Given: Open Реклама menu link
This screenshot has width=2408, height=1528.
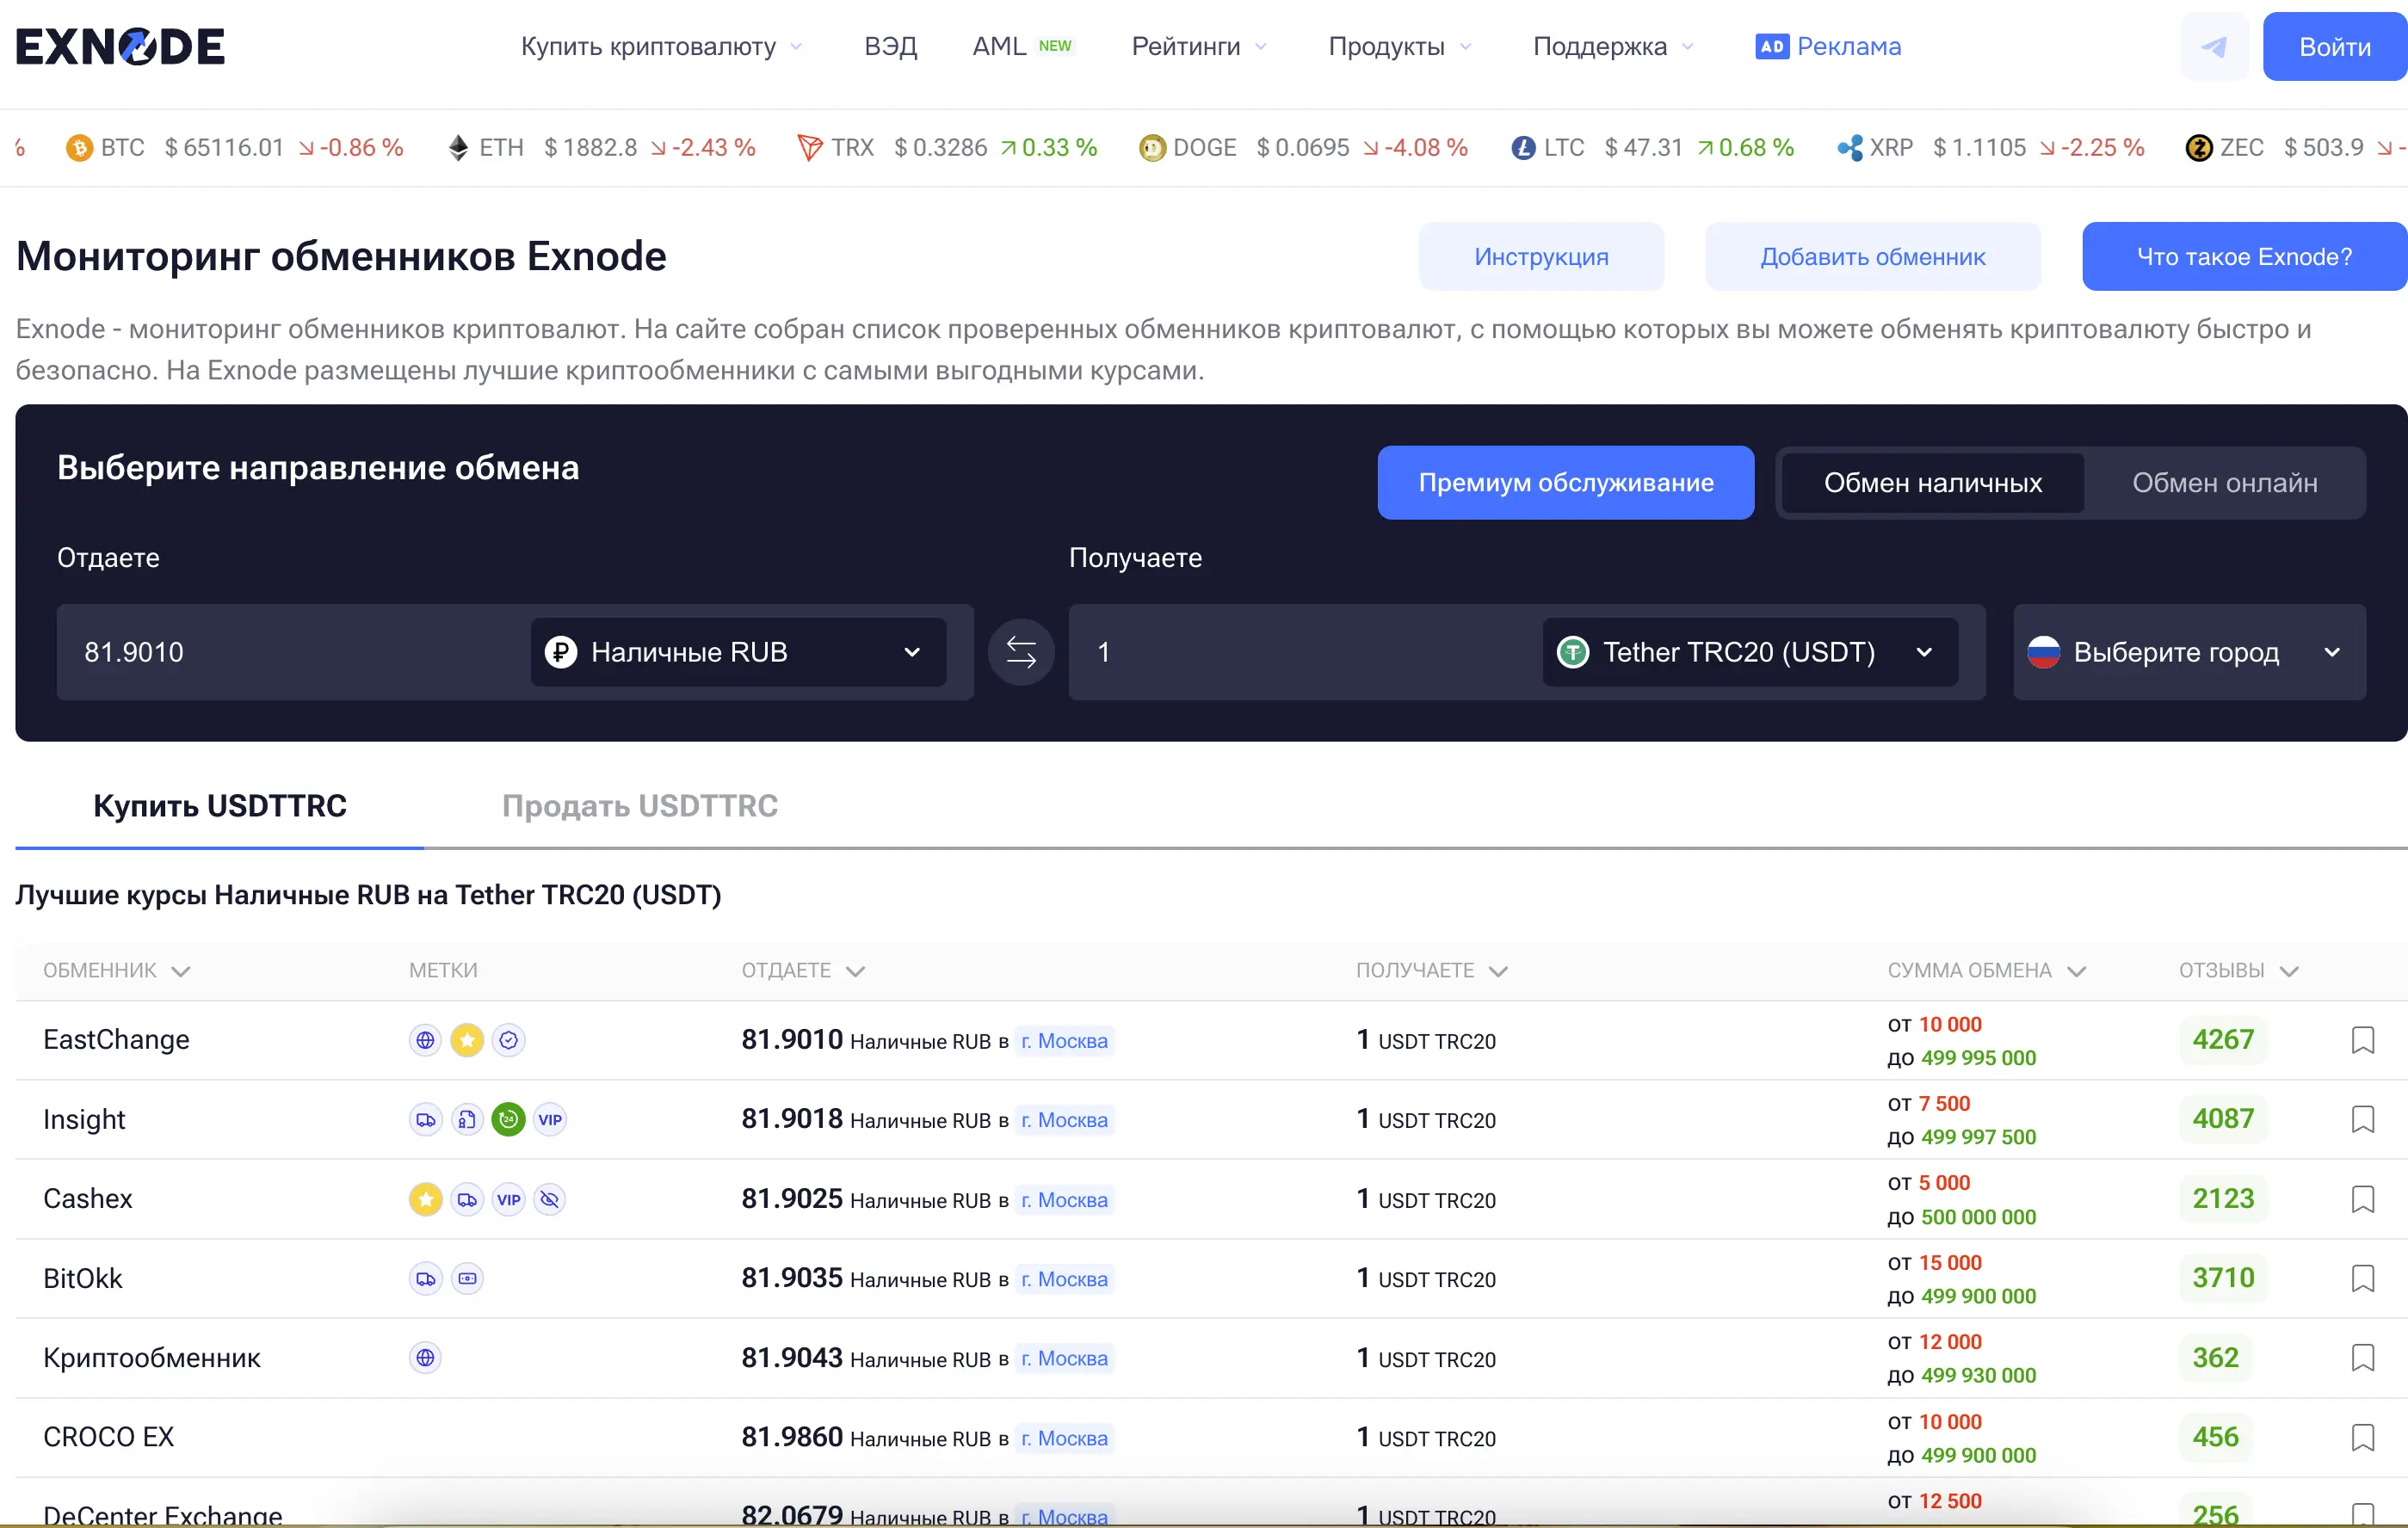Looking at the screenshot, I should (1828, 47).
